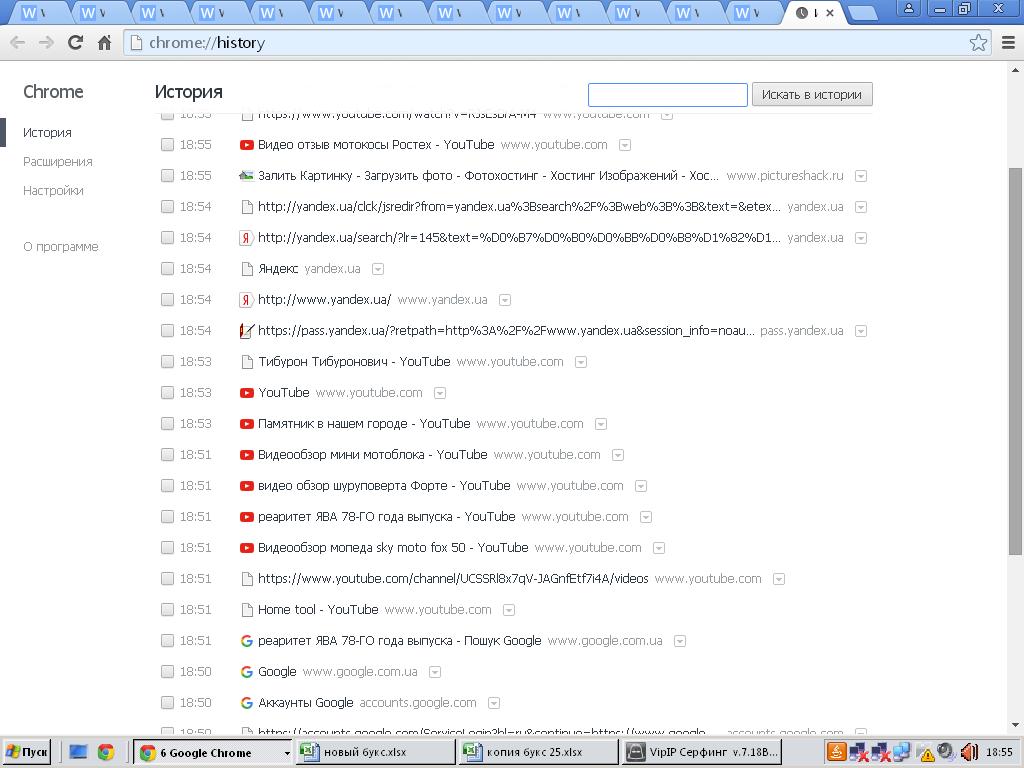Click page icon of 'Home tool - YouTube' entry

click(247, 610)
